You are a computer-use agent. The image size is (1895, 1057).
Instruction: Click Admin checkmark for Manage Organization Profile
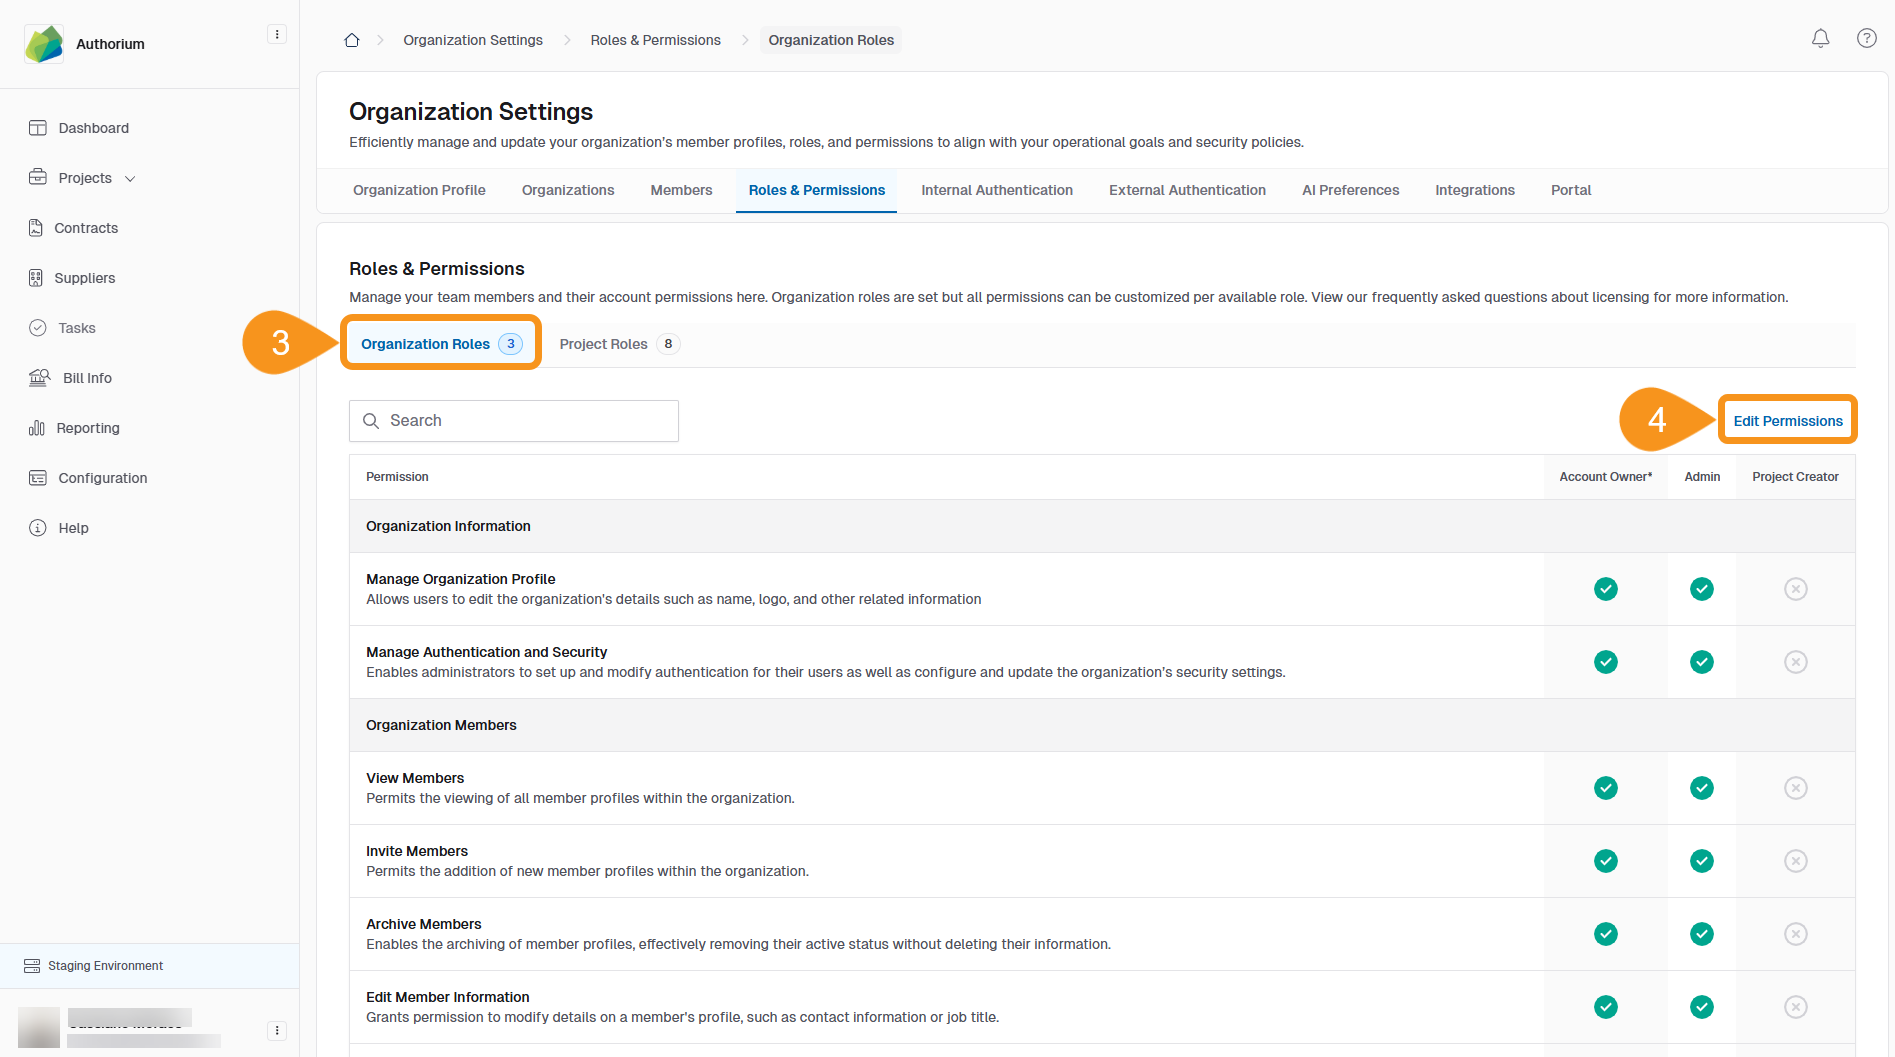1701,589
